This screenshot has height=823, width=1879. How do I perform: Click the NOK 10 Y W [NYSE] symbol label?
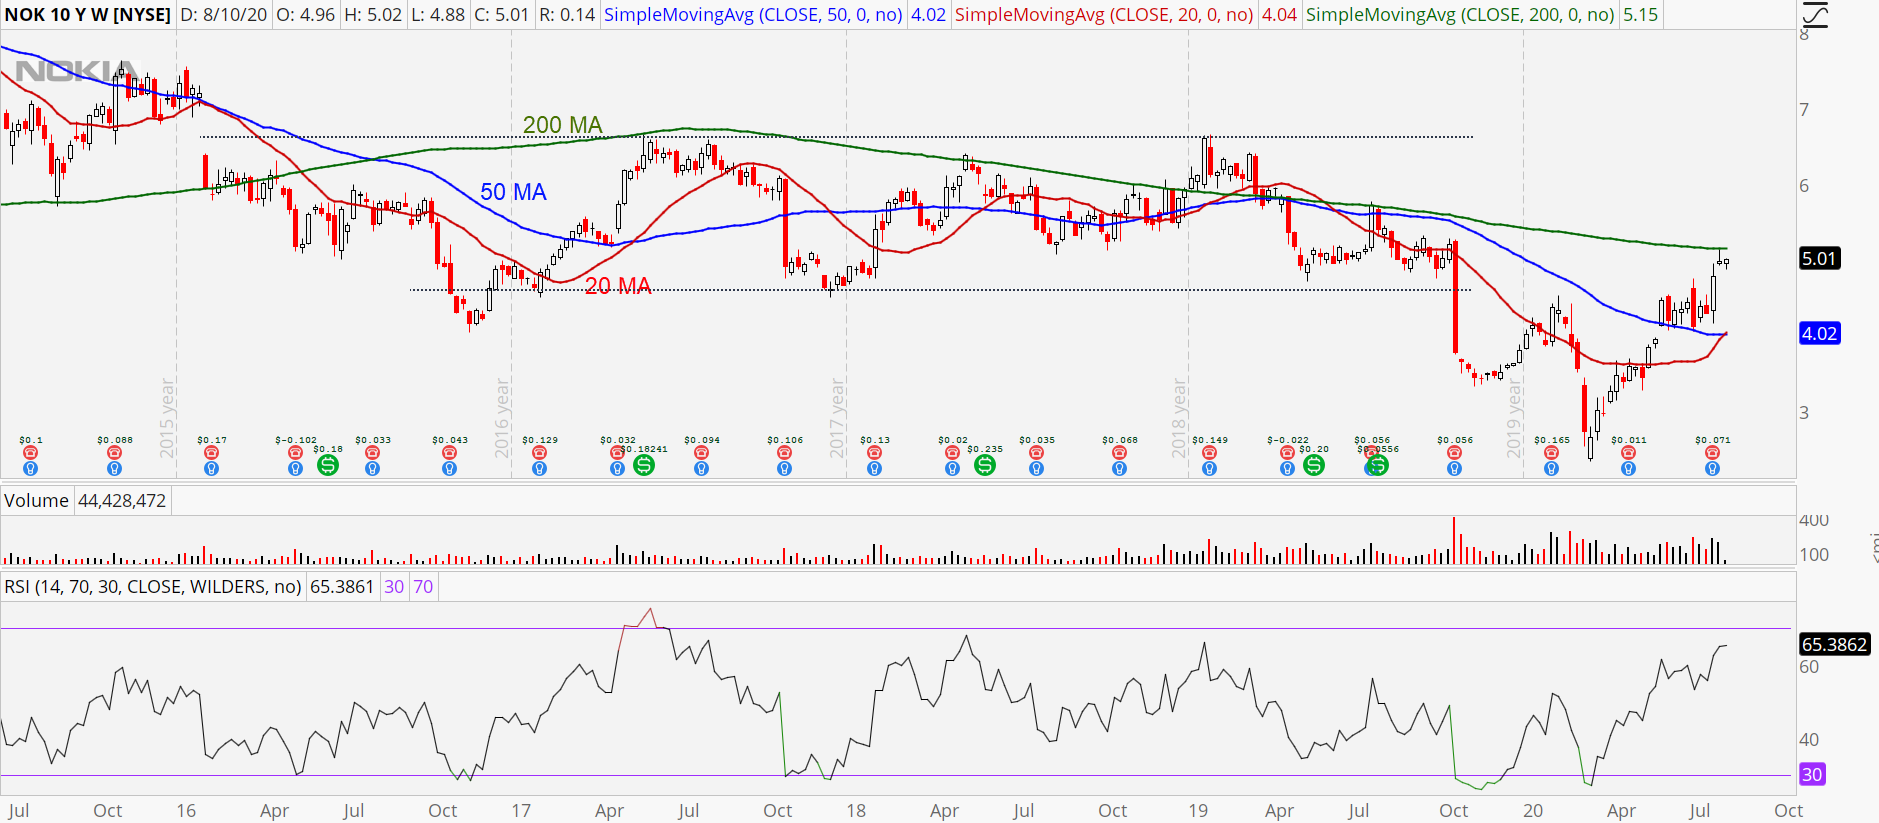click(88, 15)
